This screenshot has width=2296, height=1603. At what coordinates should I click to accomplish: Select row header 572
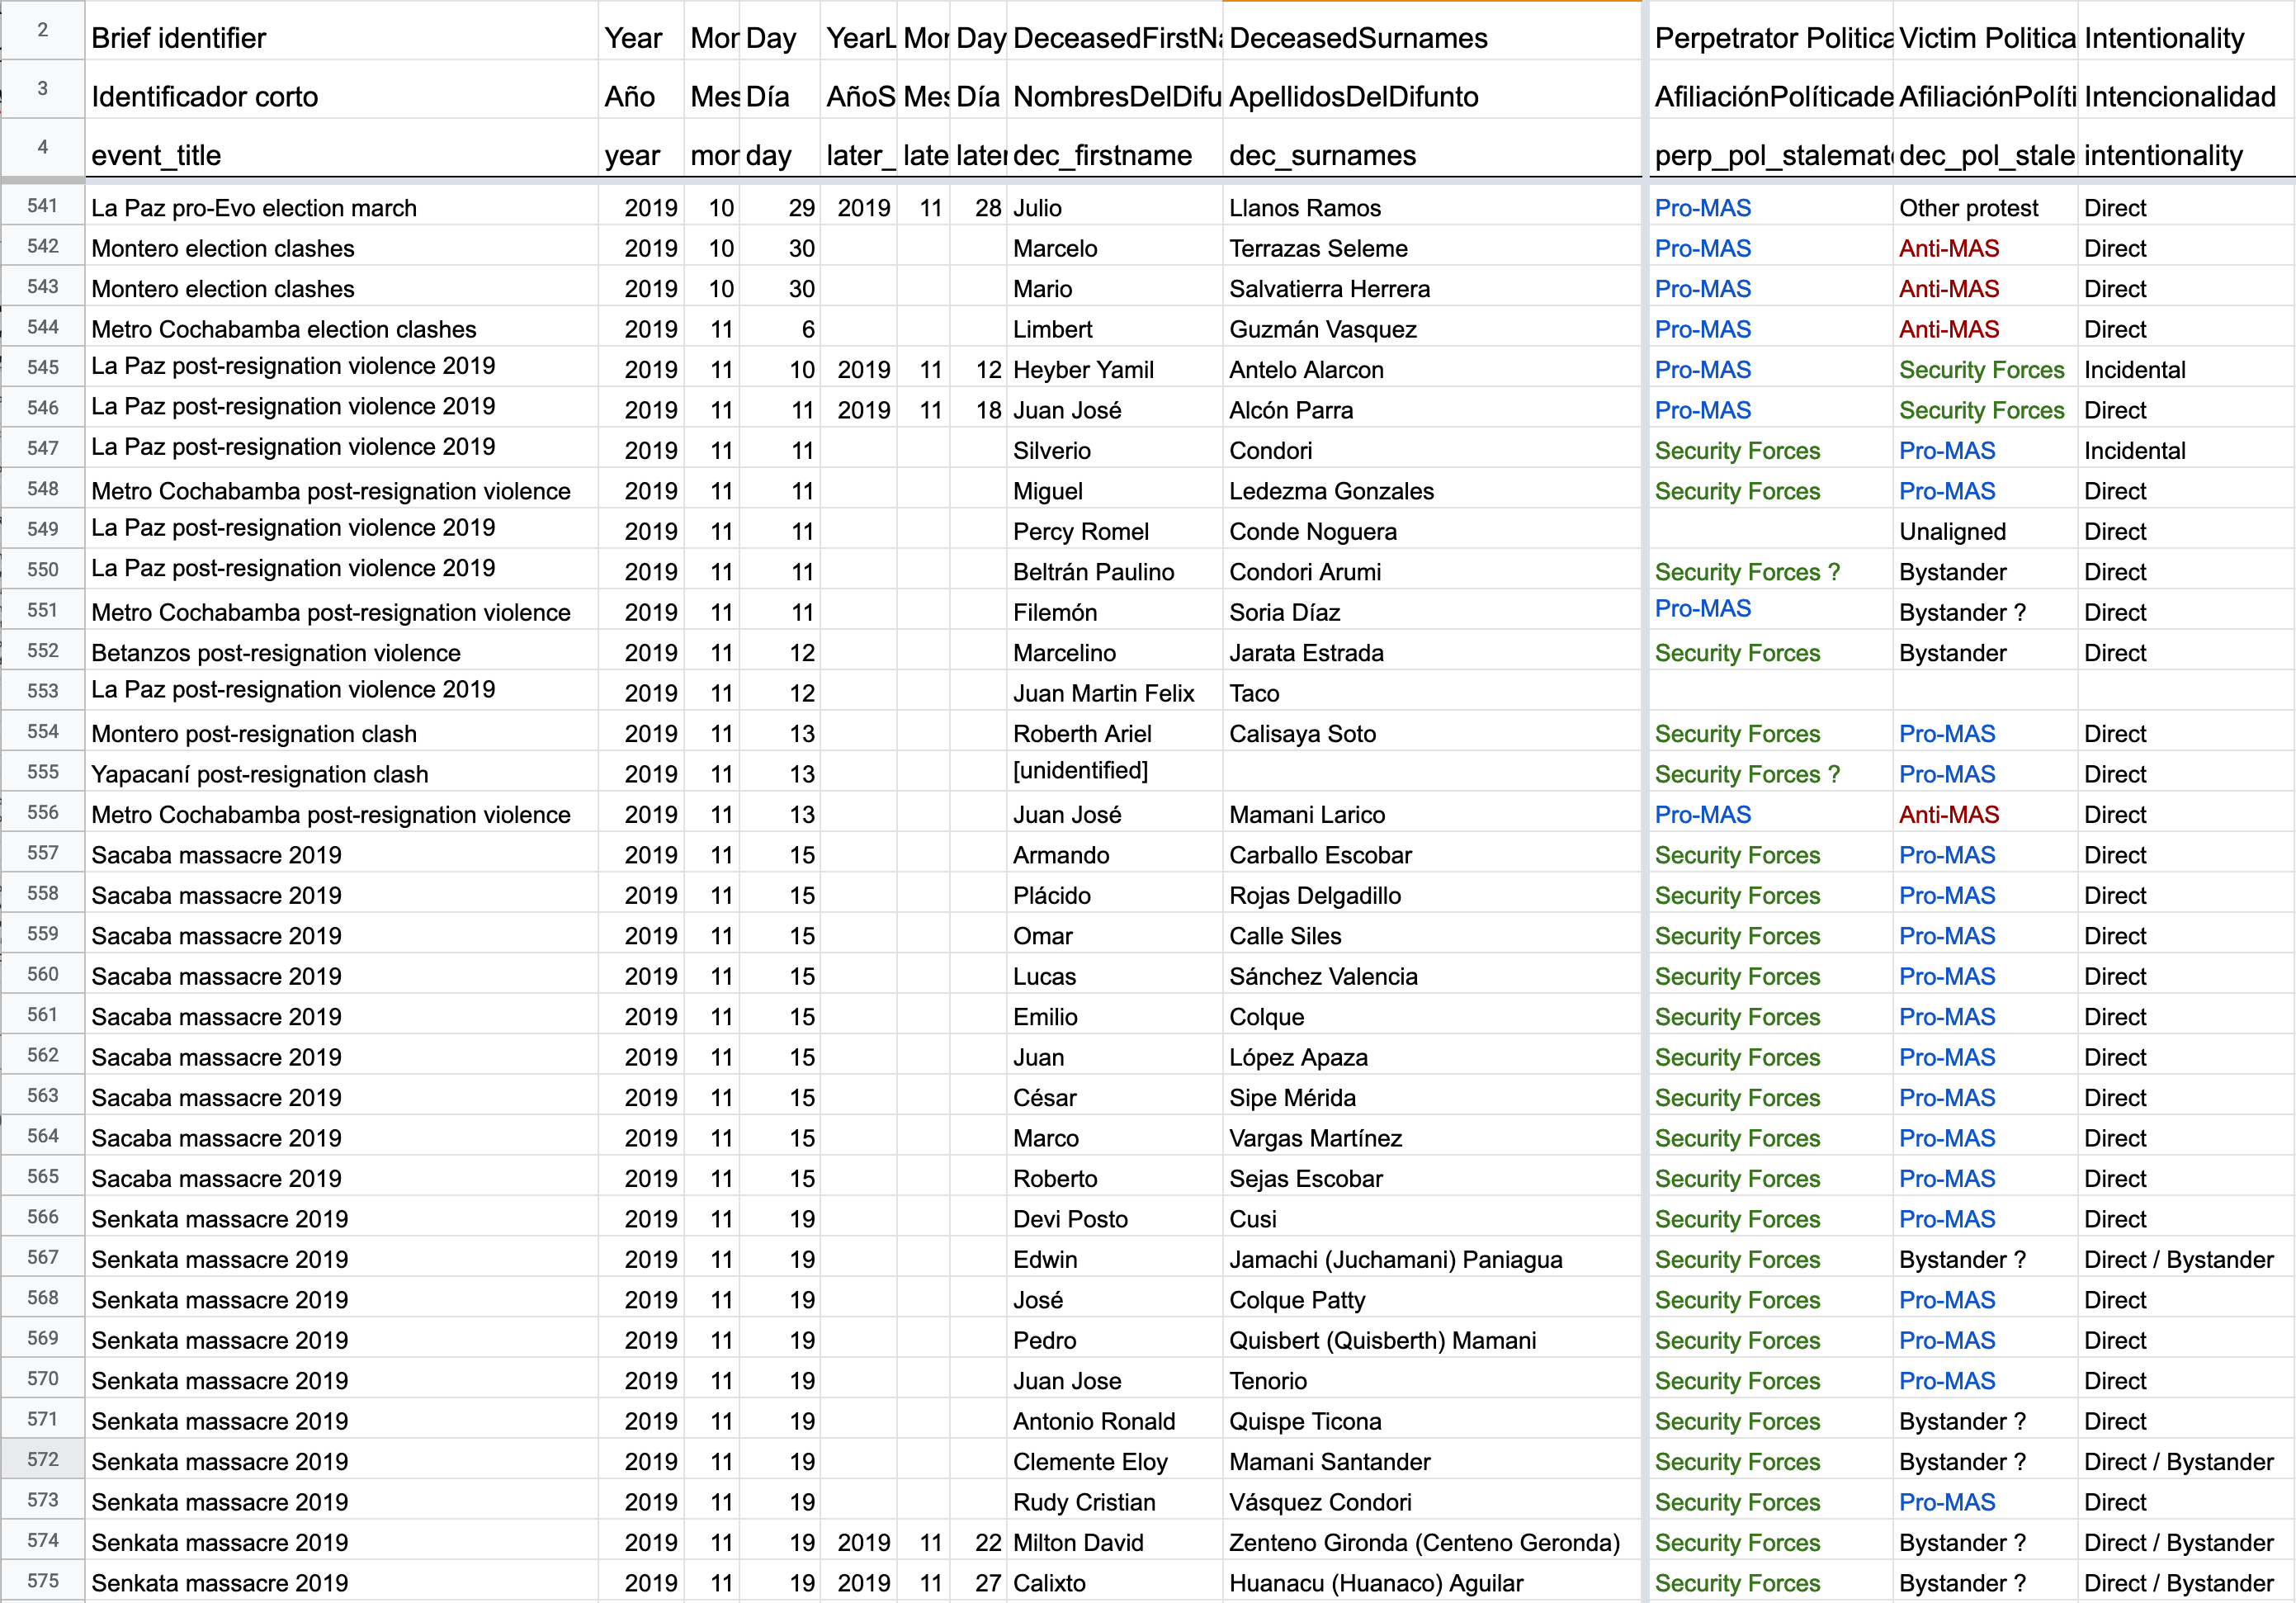pos(42,1459)
